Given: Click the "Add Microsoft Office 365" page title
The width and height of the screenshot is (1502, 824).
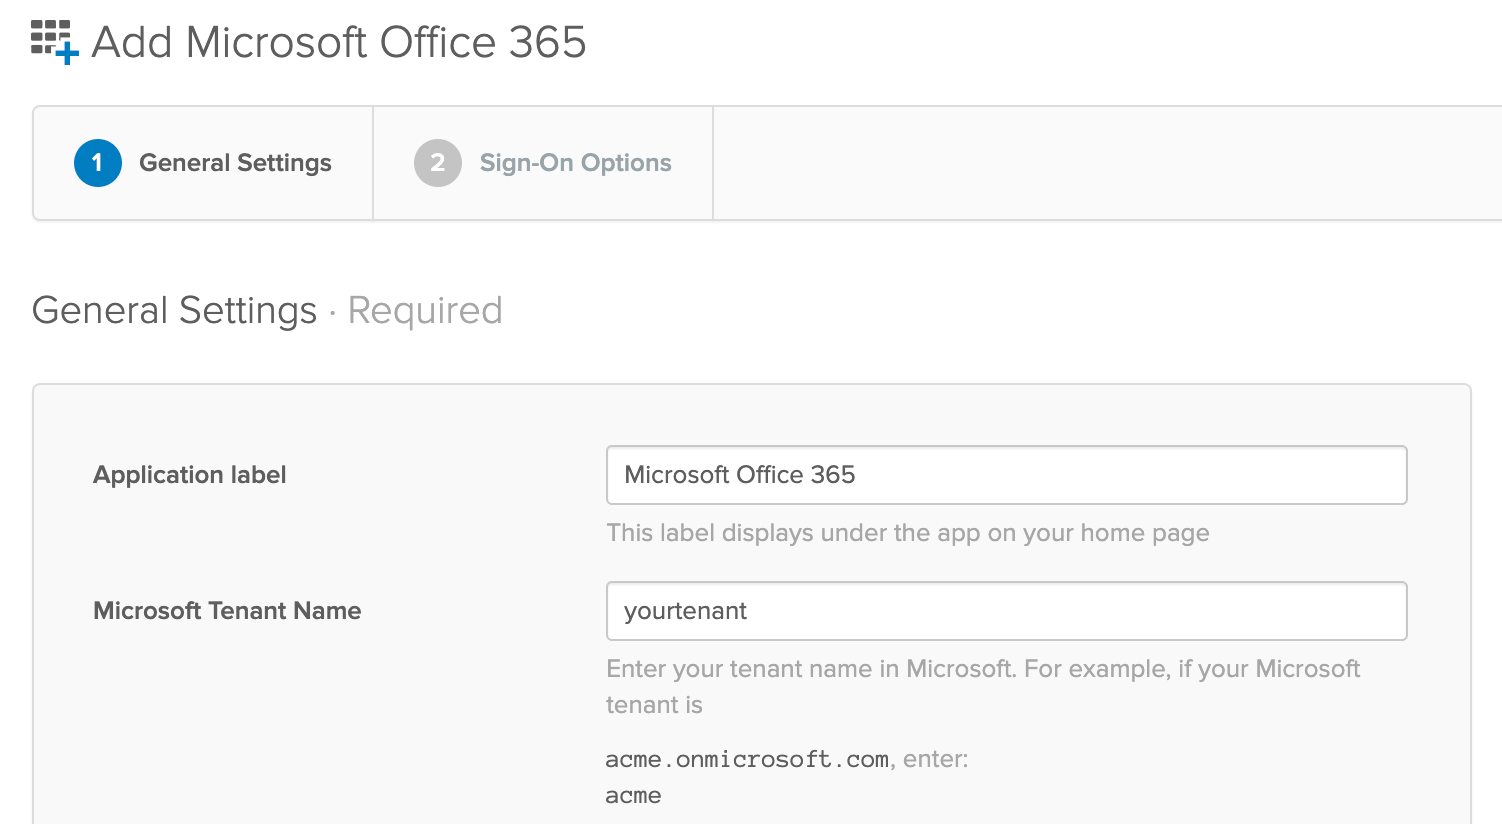Looking at the screenshot, I should coord(338,43).
